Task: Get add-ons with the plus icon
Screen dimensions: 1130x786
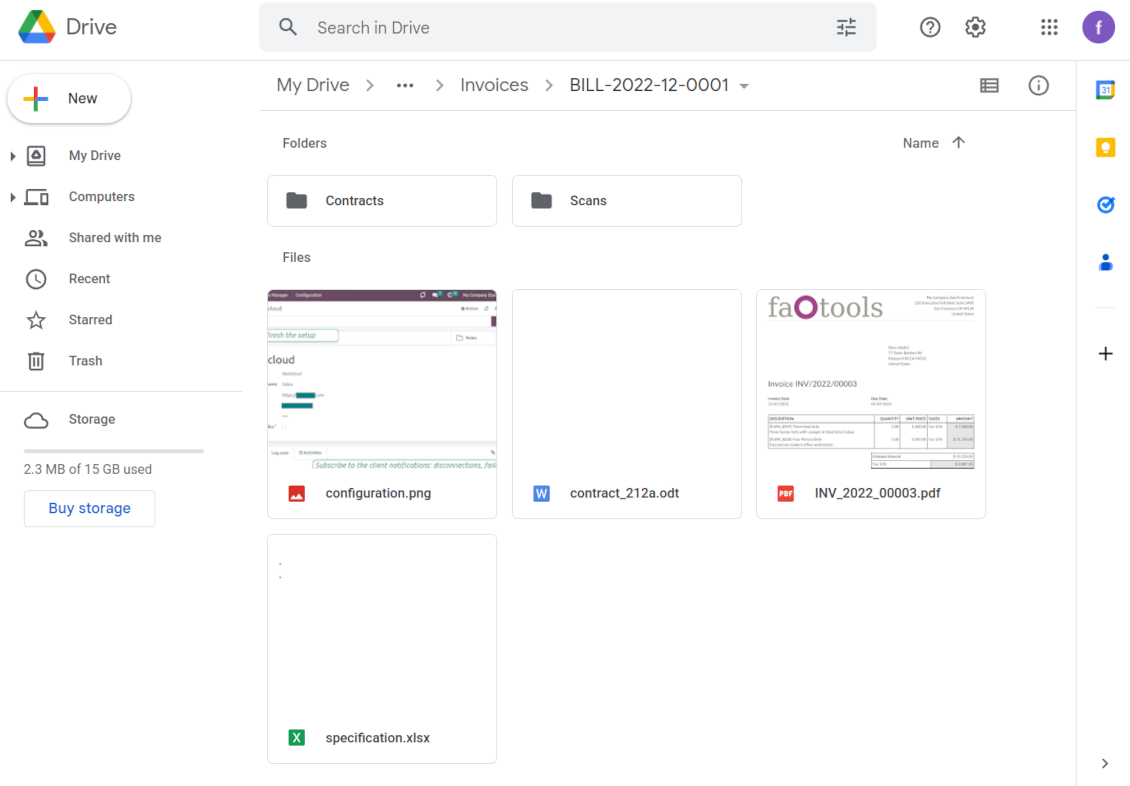Action: pyautogui.click(x=1105, y=354)
